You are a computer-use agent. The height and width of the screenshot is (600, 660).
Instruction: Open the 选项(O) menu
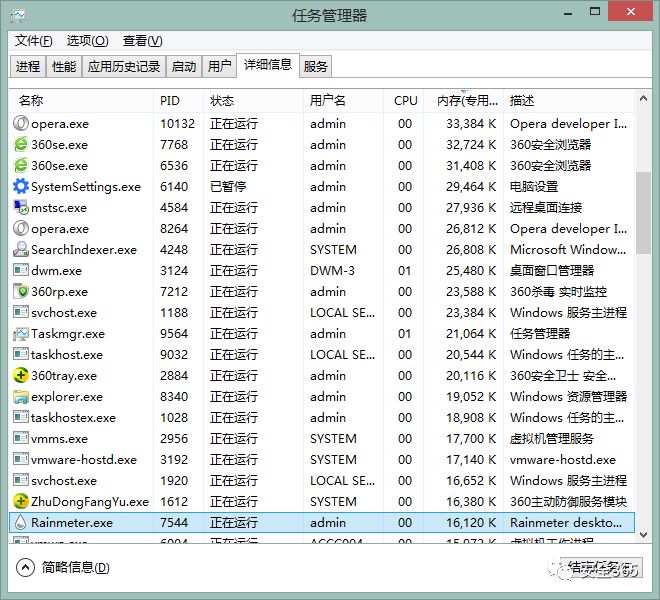[x=88, y=41]
